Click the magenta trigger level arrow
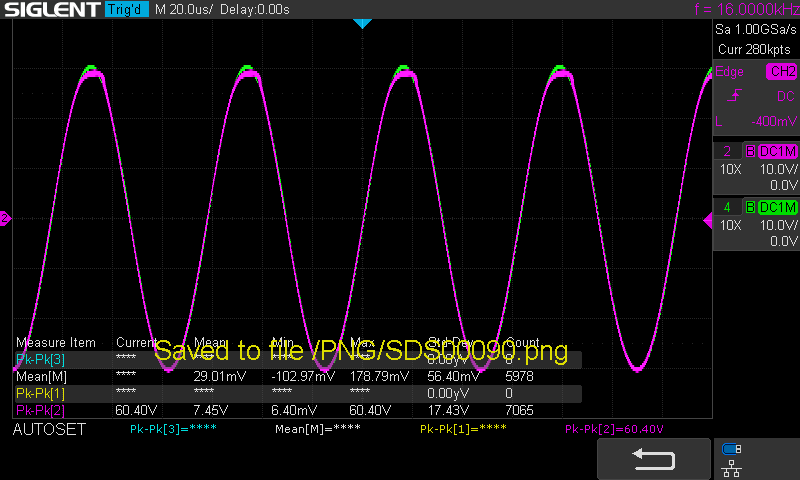The height and width of the screenshot is (480, 800). coord(708,221)
